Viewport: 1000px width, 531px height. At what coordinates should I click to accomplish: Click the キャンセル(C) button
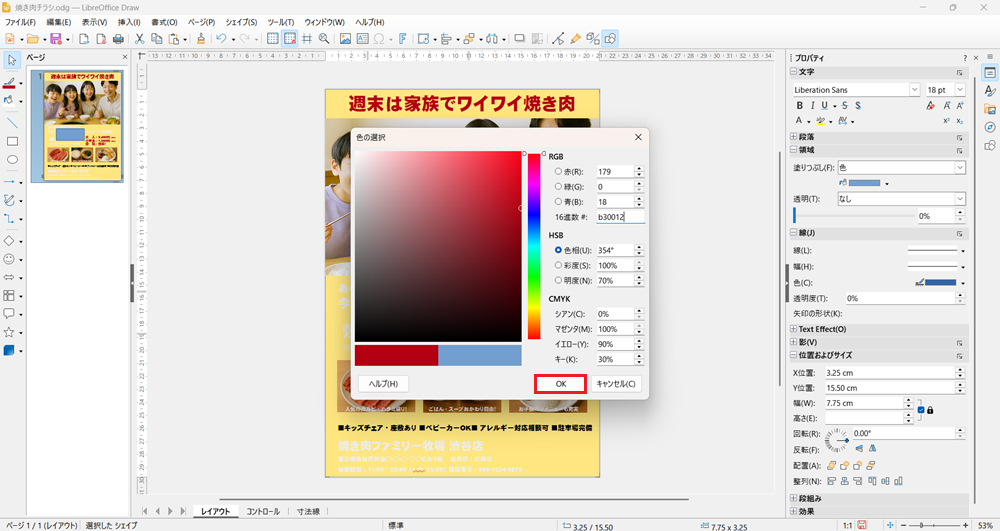tap(615, 384)
